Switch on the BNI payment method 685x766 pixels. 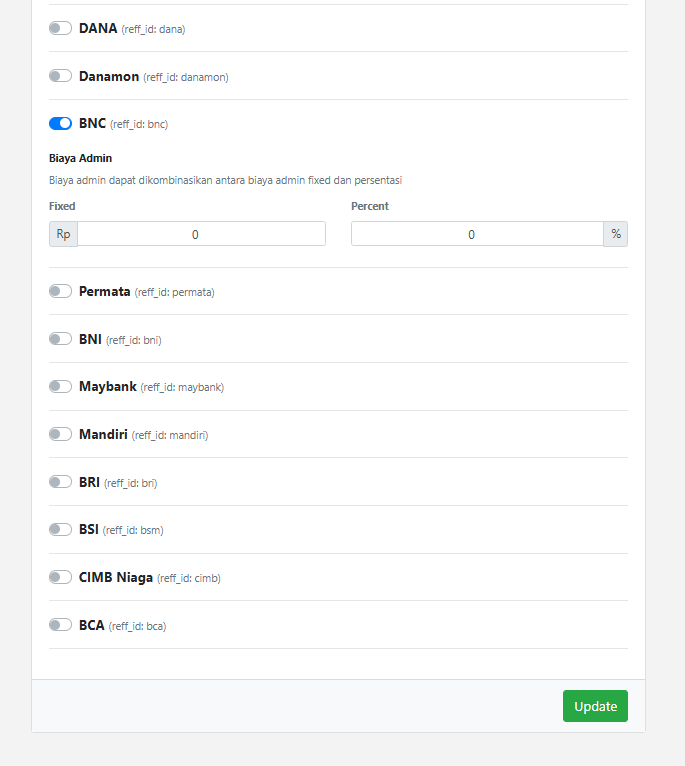pyautogui.click(x=60, y=339)
